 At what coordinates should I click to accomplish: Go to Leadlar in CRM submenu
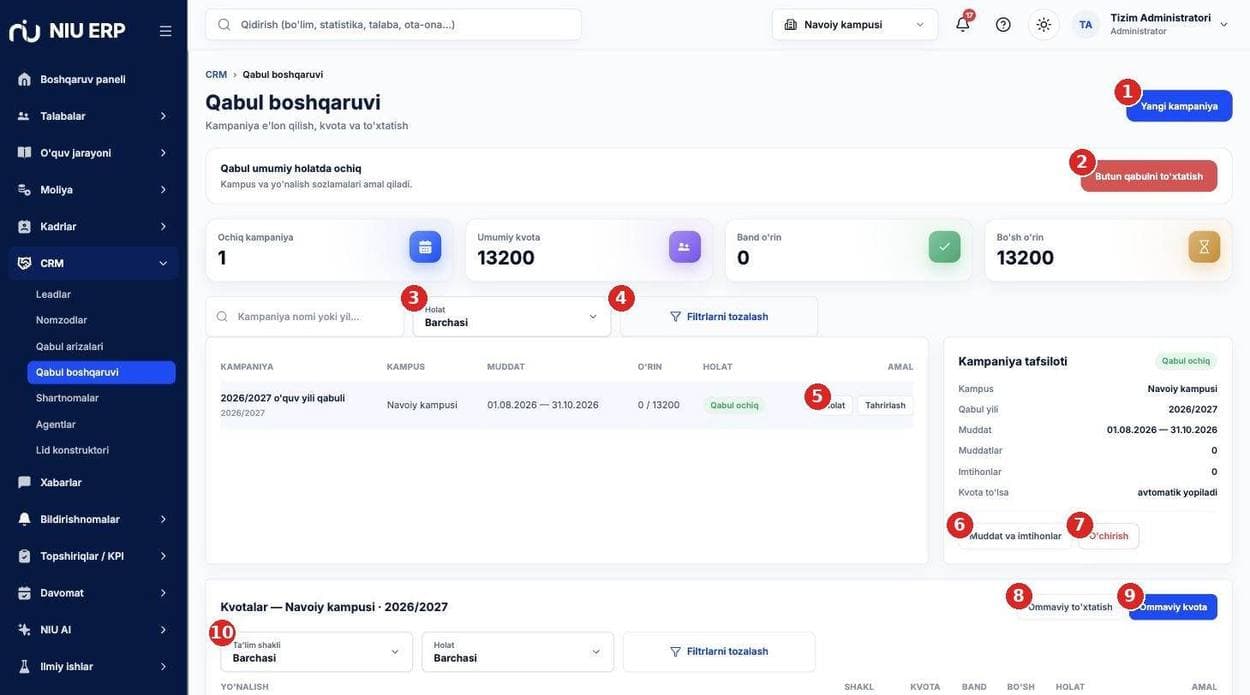coord(54,294)
